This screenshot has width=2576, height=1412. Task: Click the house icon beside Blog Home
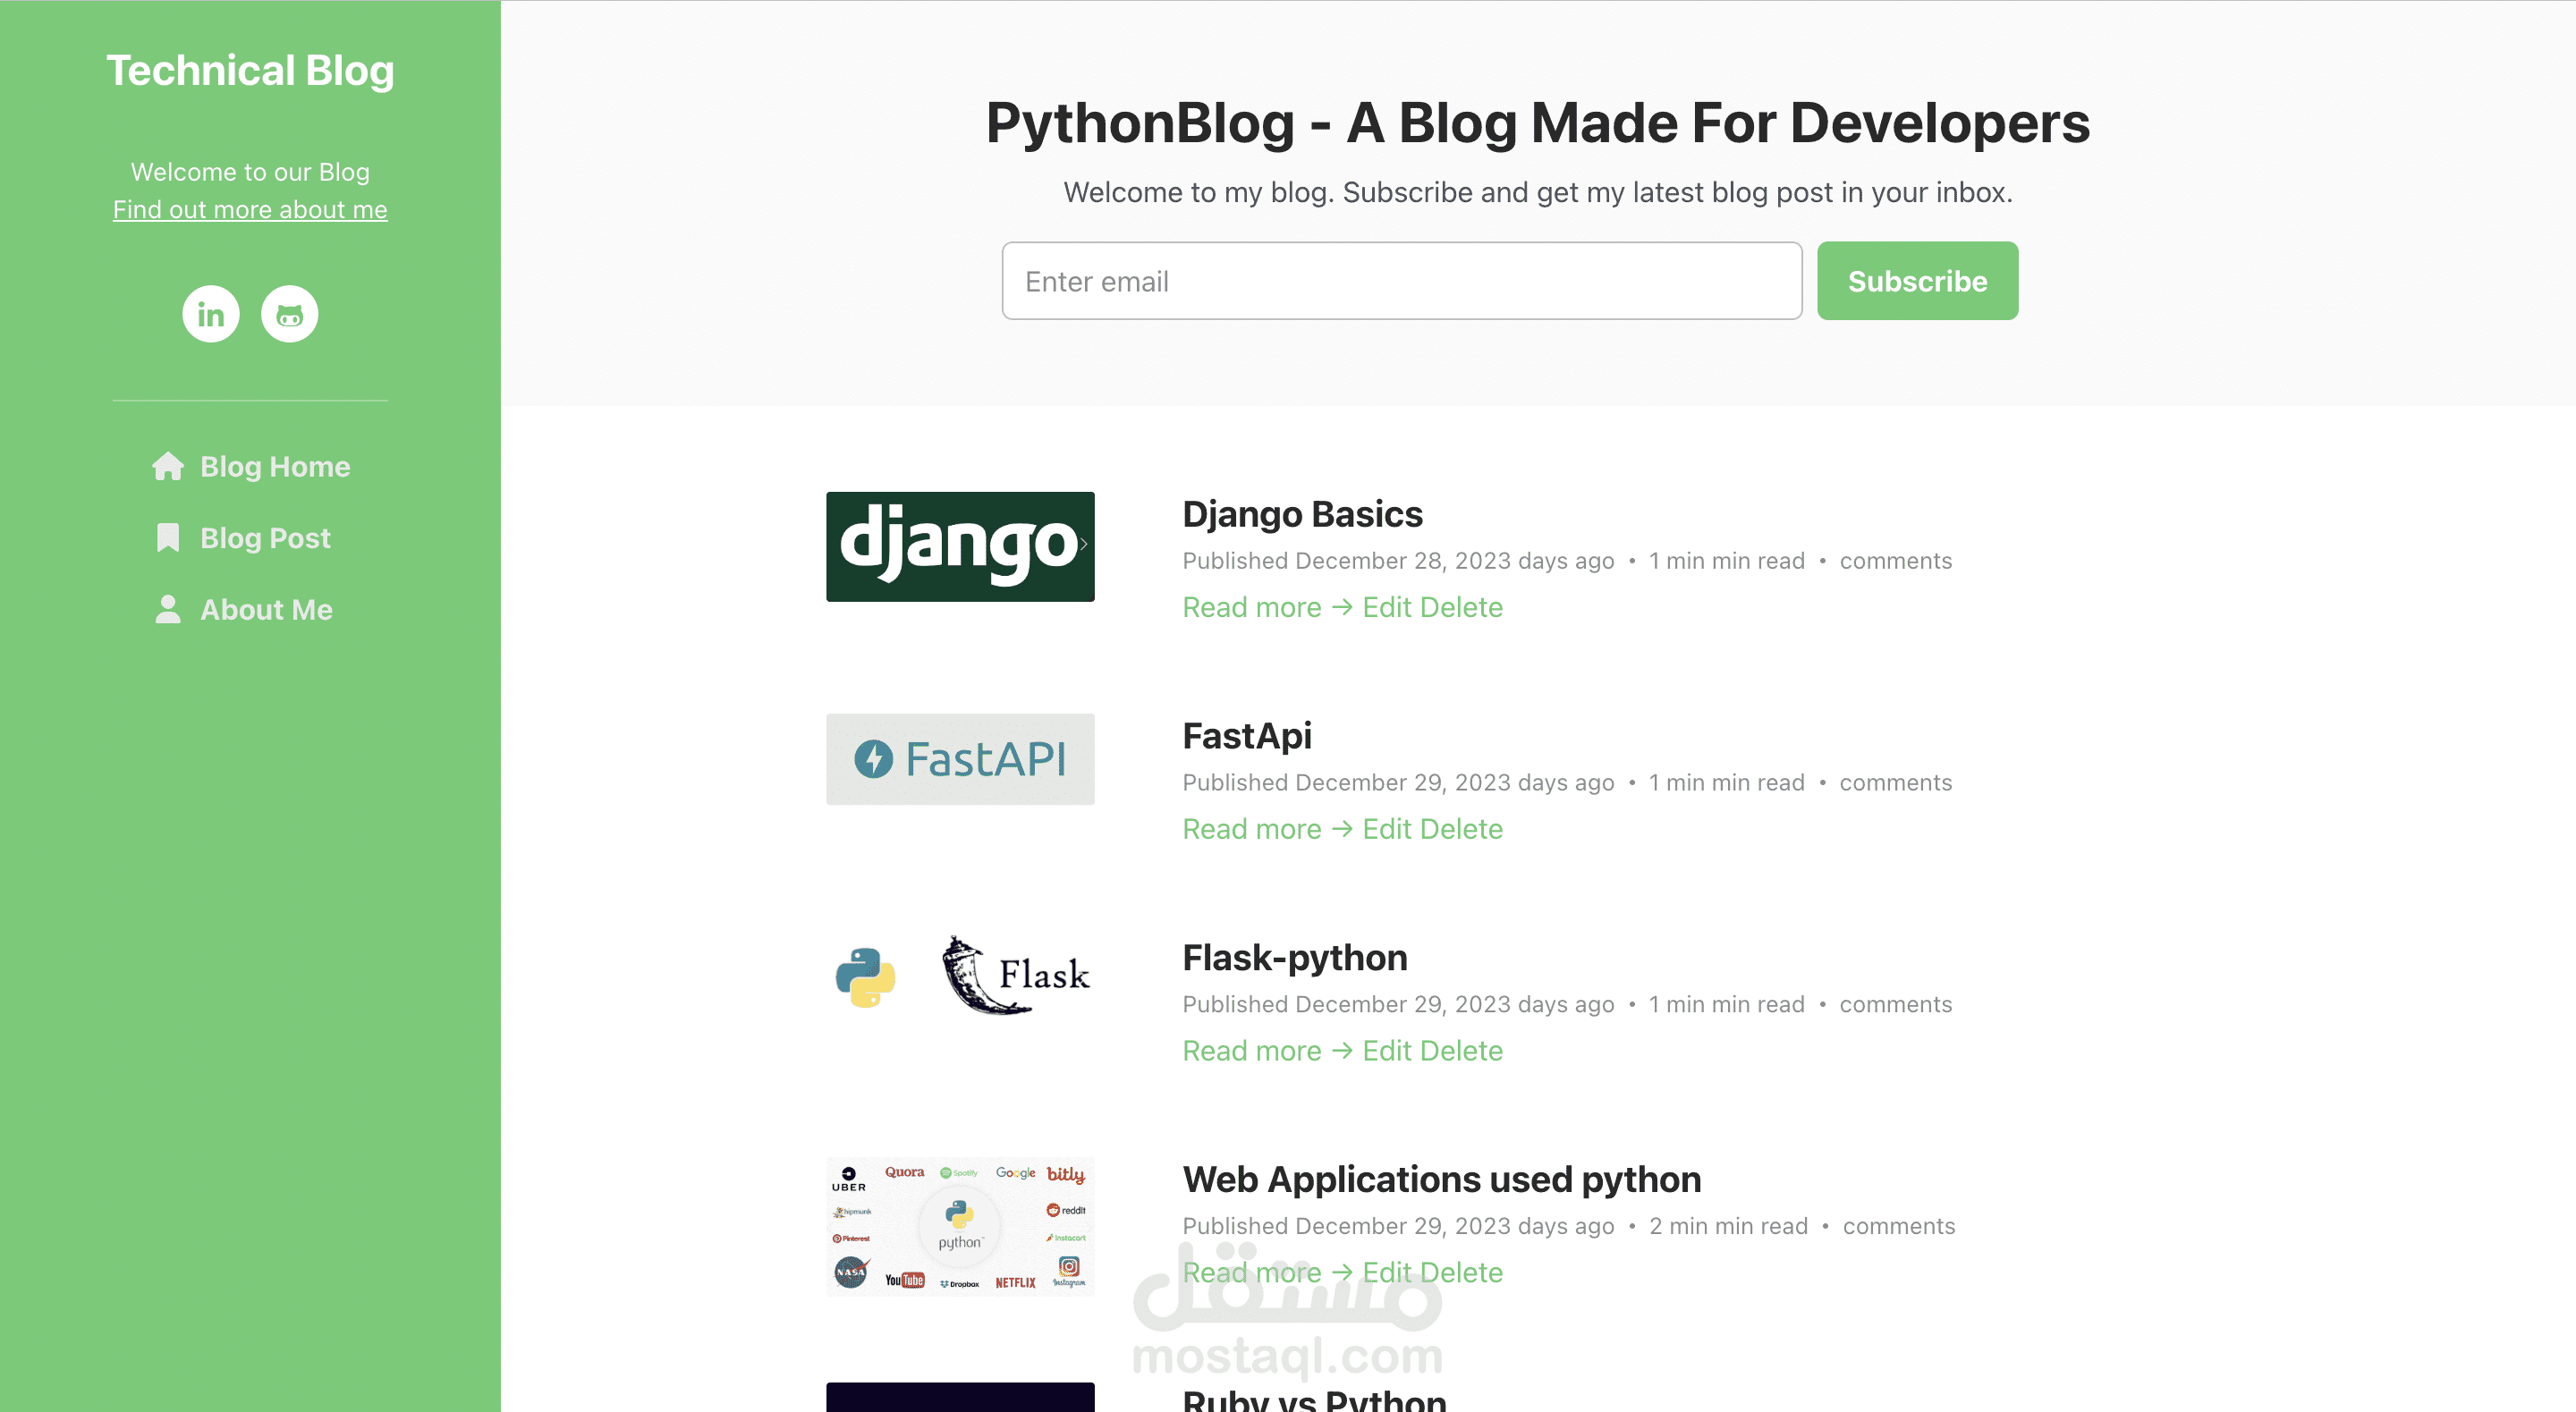click(x=168, y=467)
